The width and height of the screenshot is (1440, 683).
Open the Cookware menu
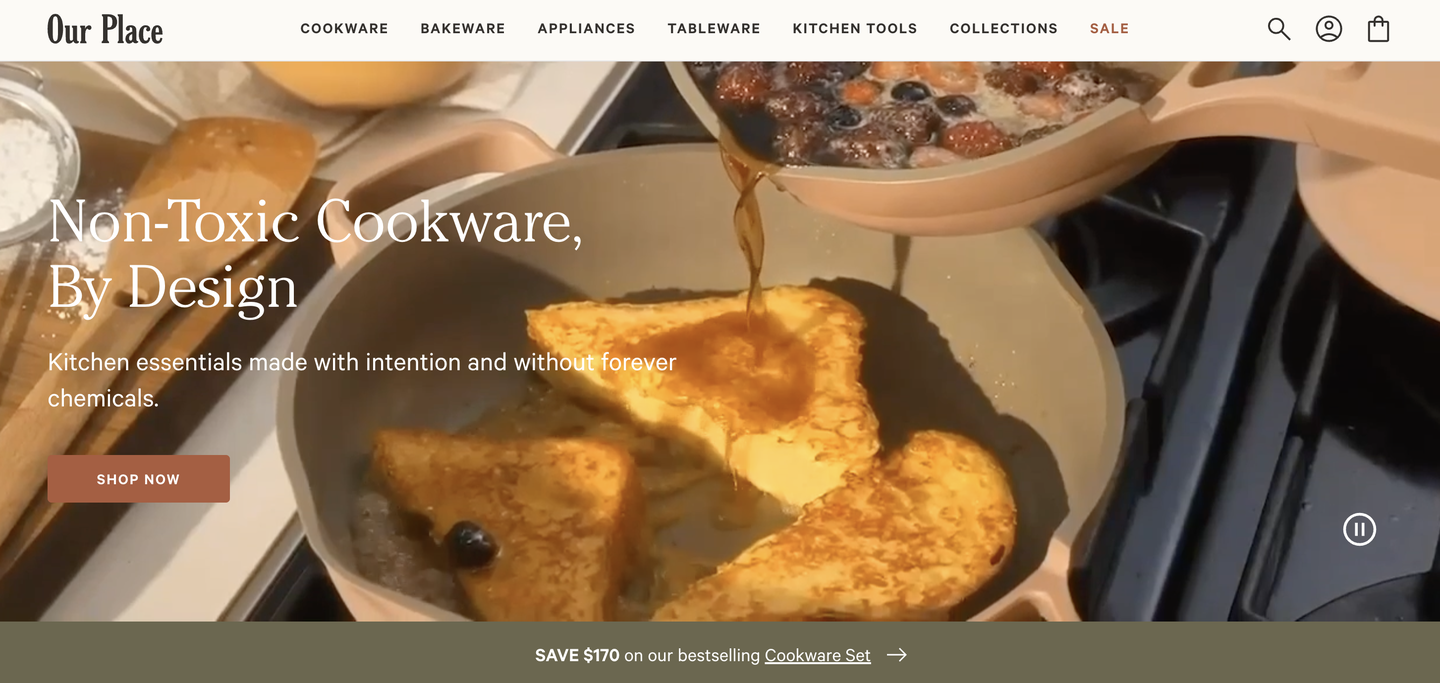(344, 29)
